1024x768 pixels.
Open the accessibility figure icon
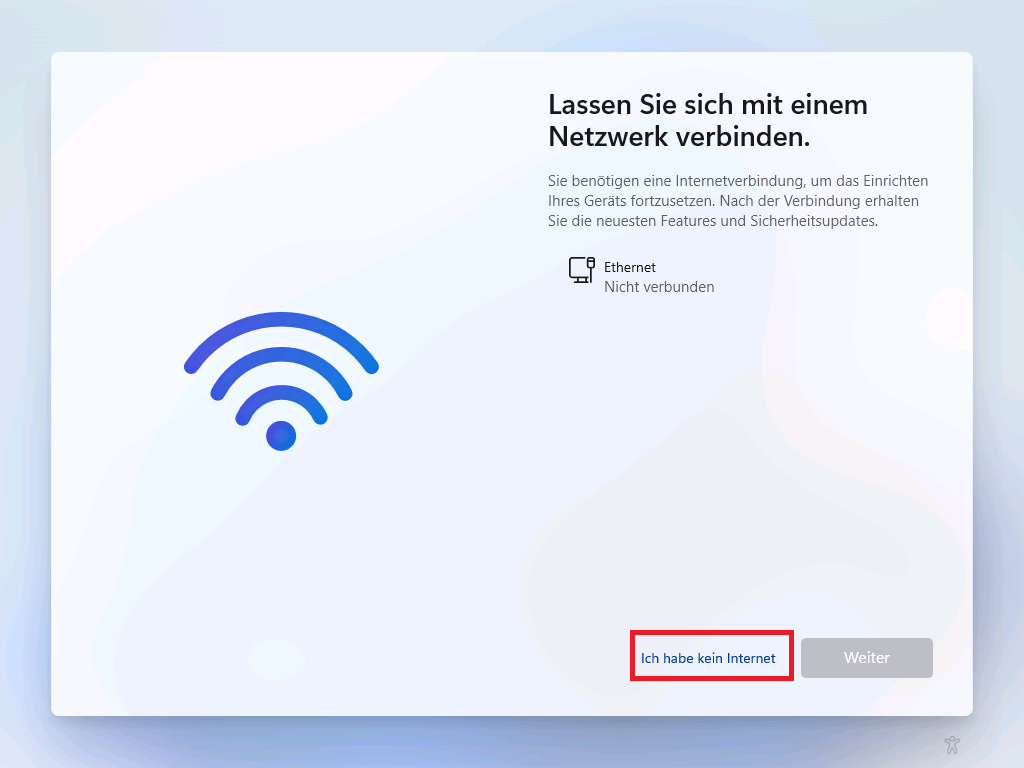952,744
